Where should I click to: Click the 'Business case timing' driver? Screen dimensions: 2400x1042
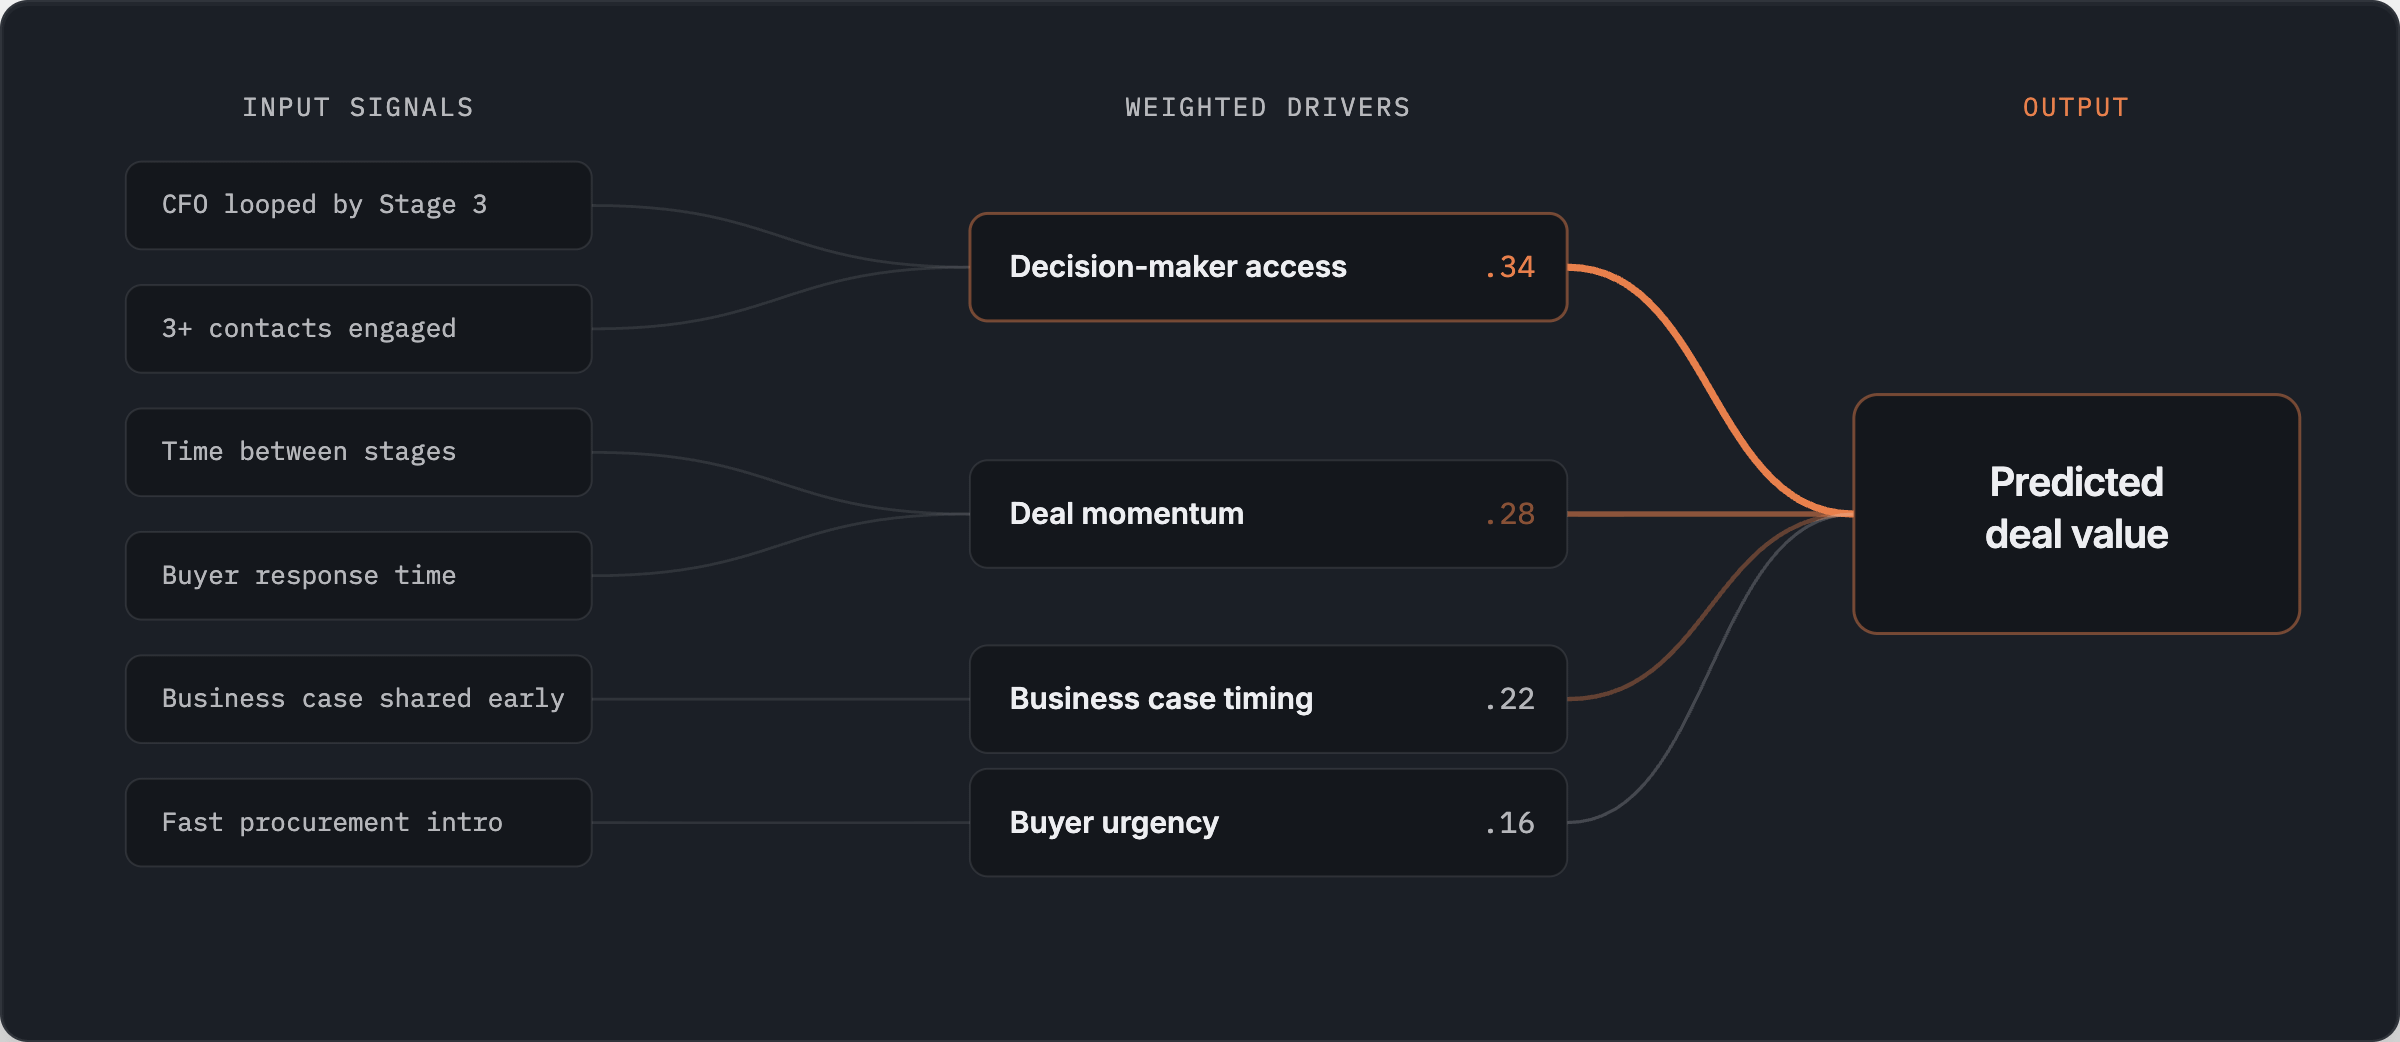(1268, 699)
